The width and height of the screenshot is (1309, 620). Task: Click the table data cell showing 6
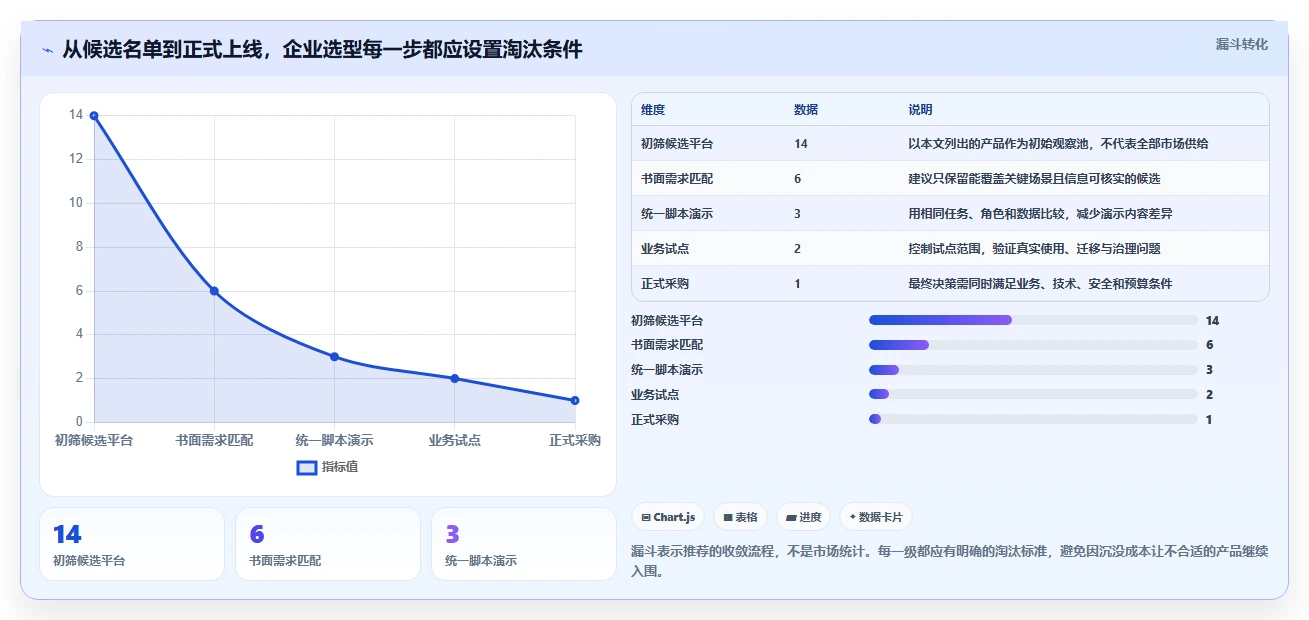pos(797,179)
